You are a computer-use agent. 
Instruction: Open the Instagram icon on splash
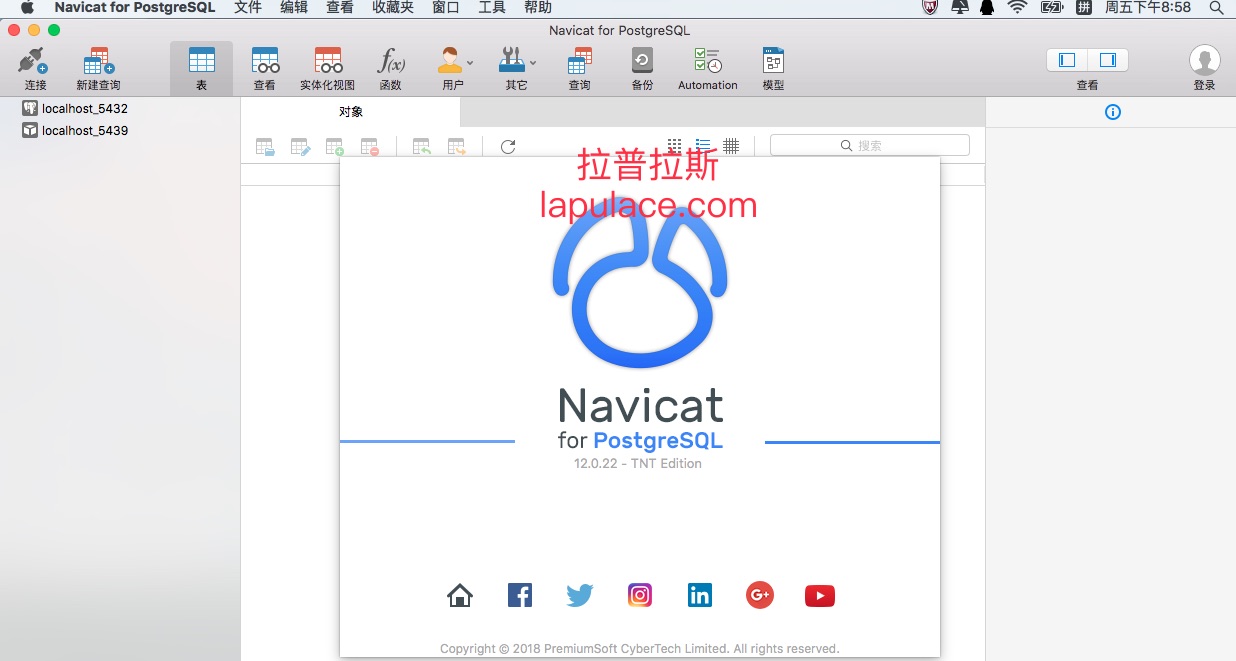pyautogui.click(x=640, y=596)
